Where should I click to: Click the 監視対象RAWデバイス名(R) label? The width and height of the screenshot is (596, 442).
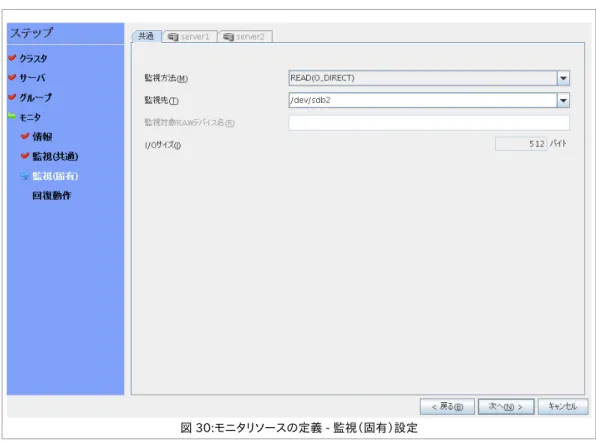190,123
